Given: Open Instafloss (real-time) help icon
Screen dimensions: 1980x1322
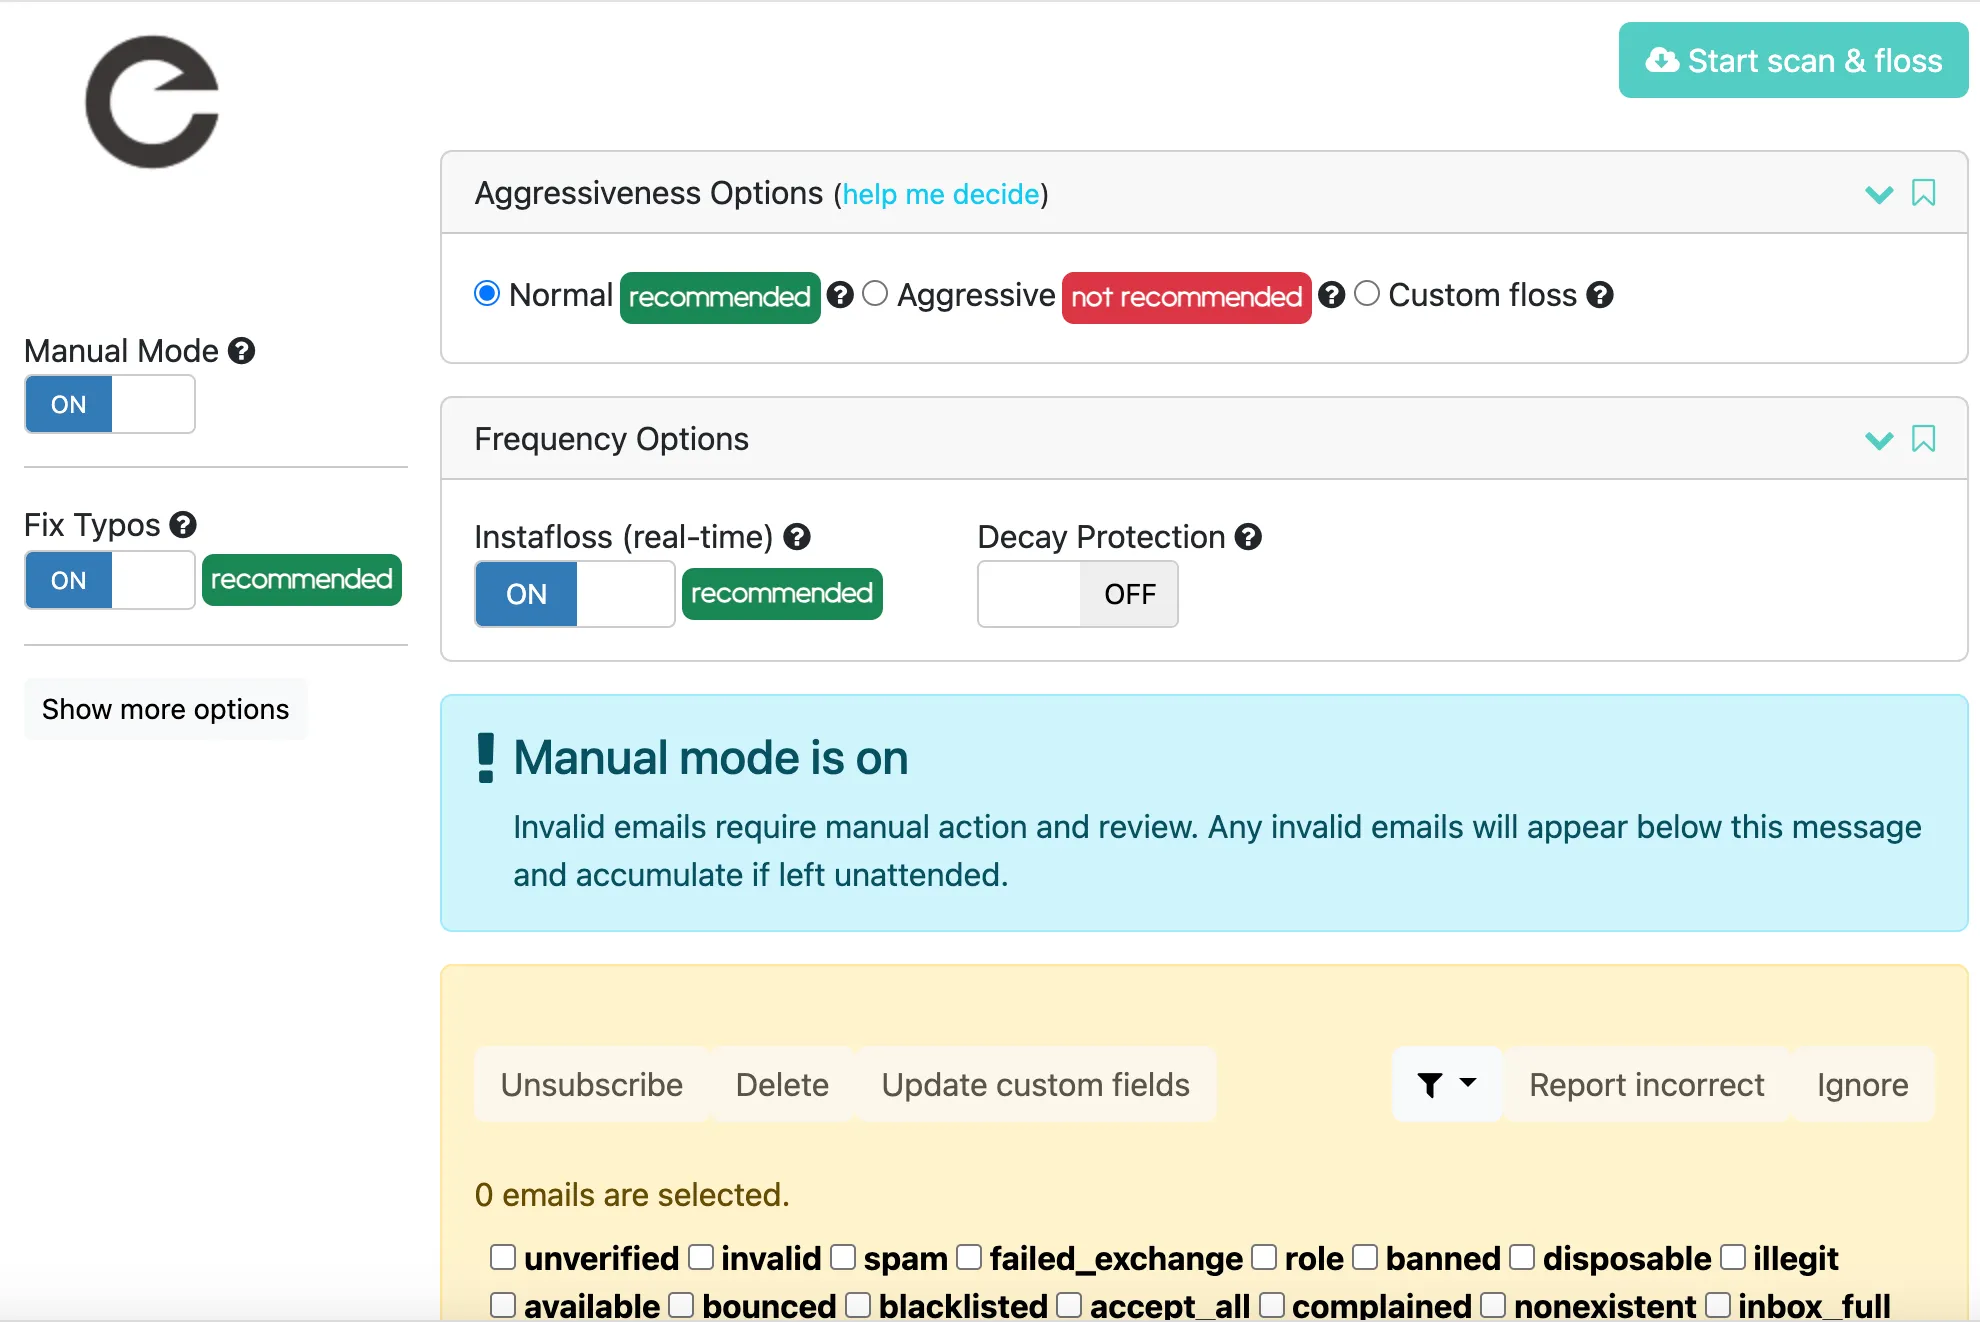Looking at the screenshot, I should (797, 537).
